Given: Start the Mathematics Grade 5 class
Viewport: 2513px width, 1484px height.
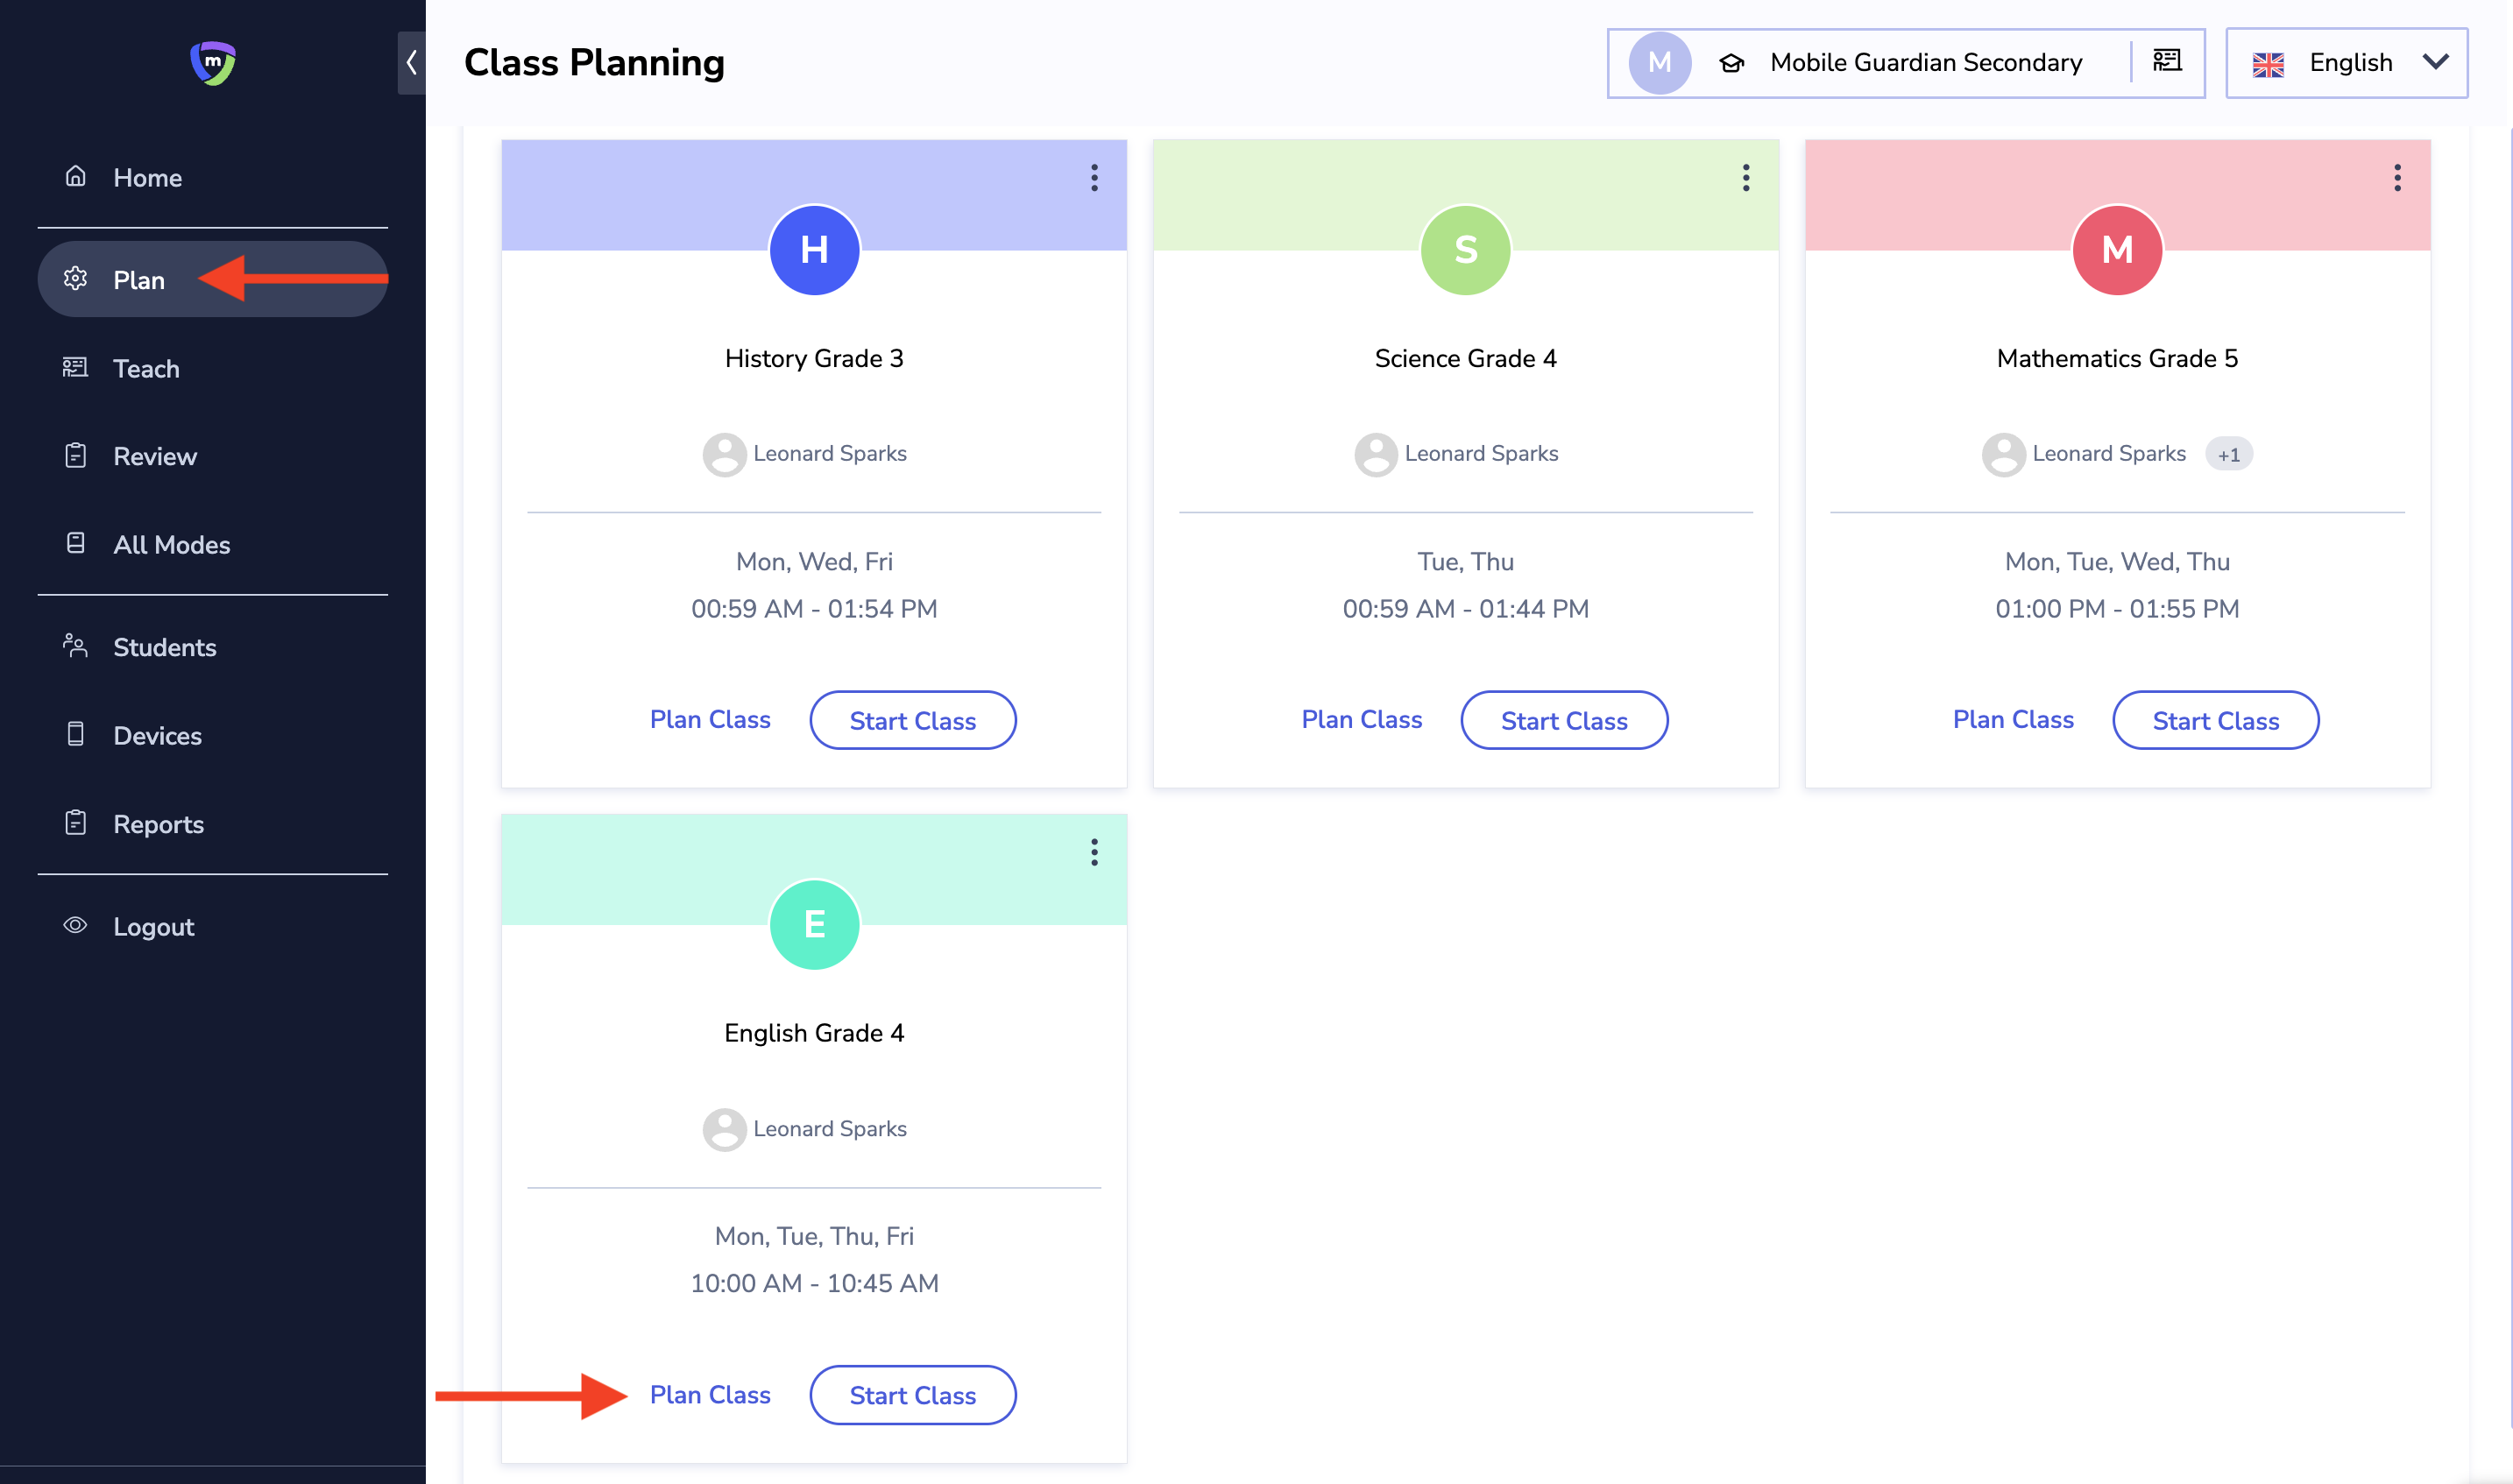Looking at the screenshot, I should pyautogui.click(x=2215, y=720).
